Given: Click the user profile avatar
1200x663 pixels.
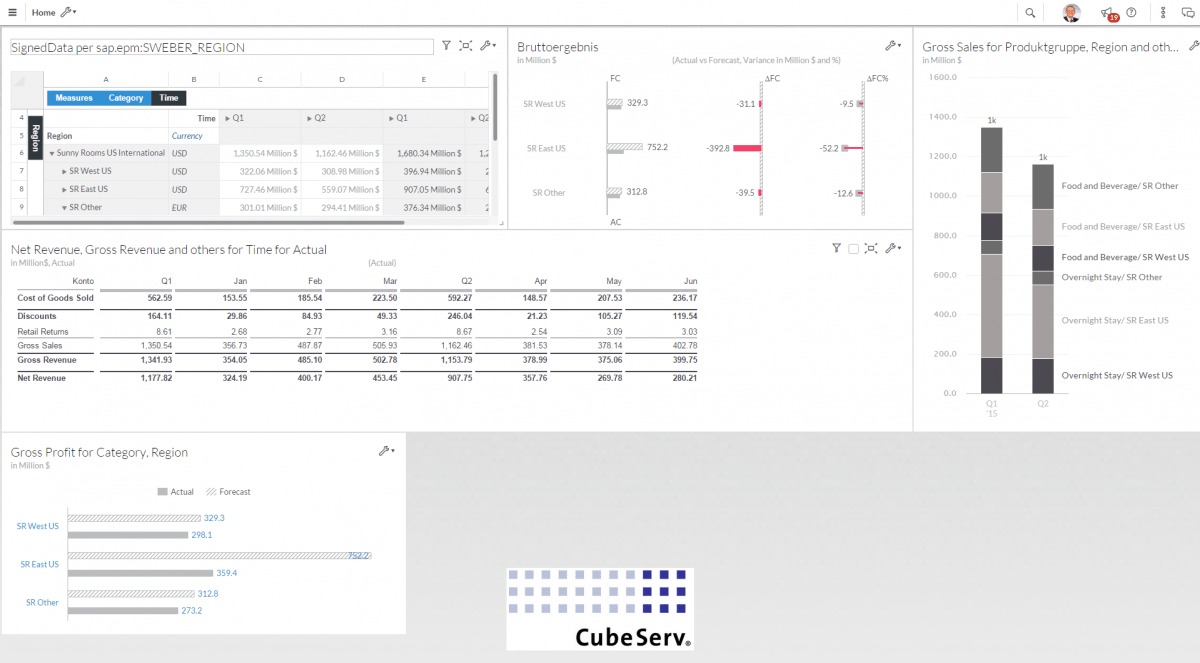Looking at the screenshot, I should click(x=1069, y=12).
